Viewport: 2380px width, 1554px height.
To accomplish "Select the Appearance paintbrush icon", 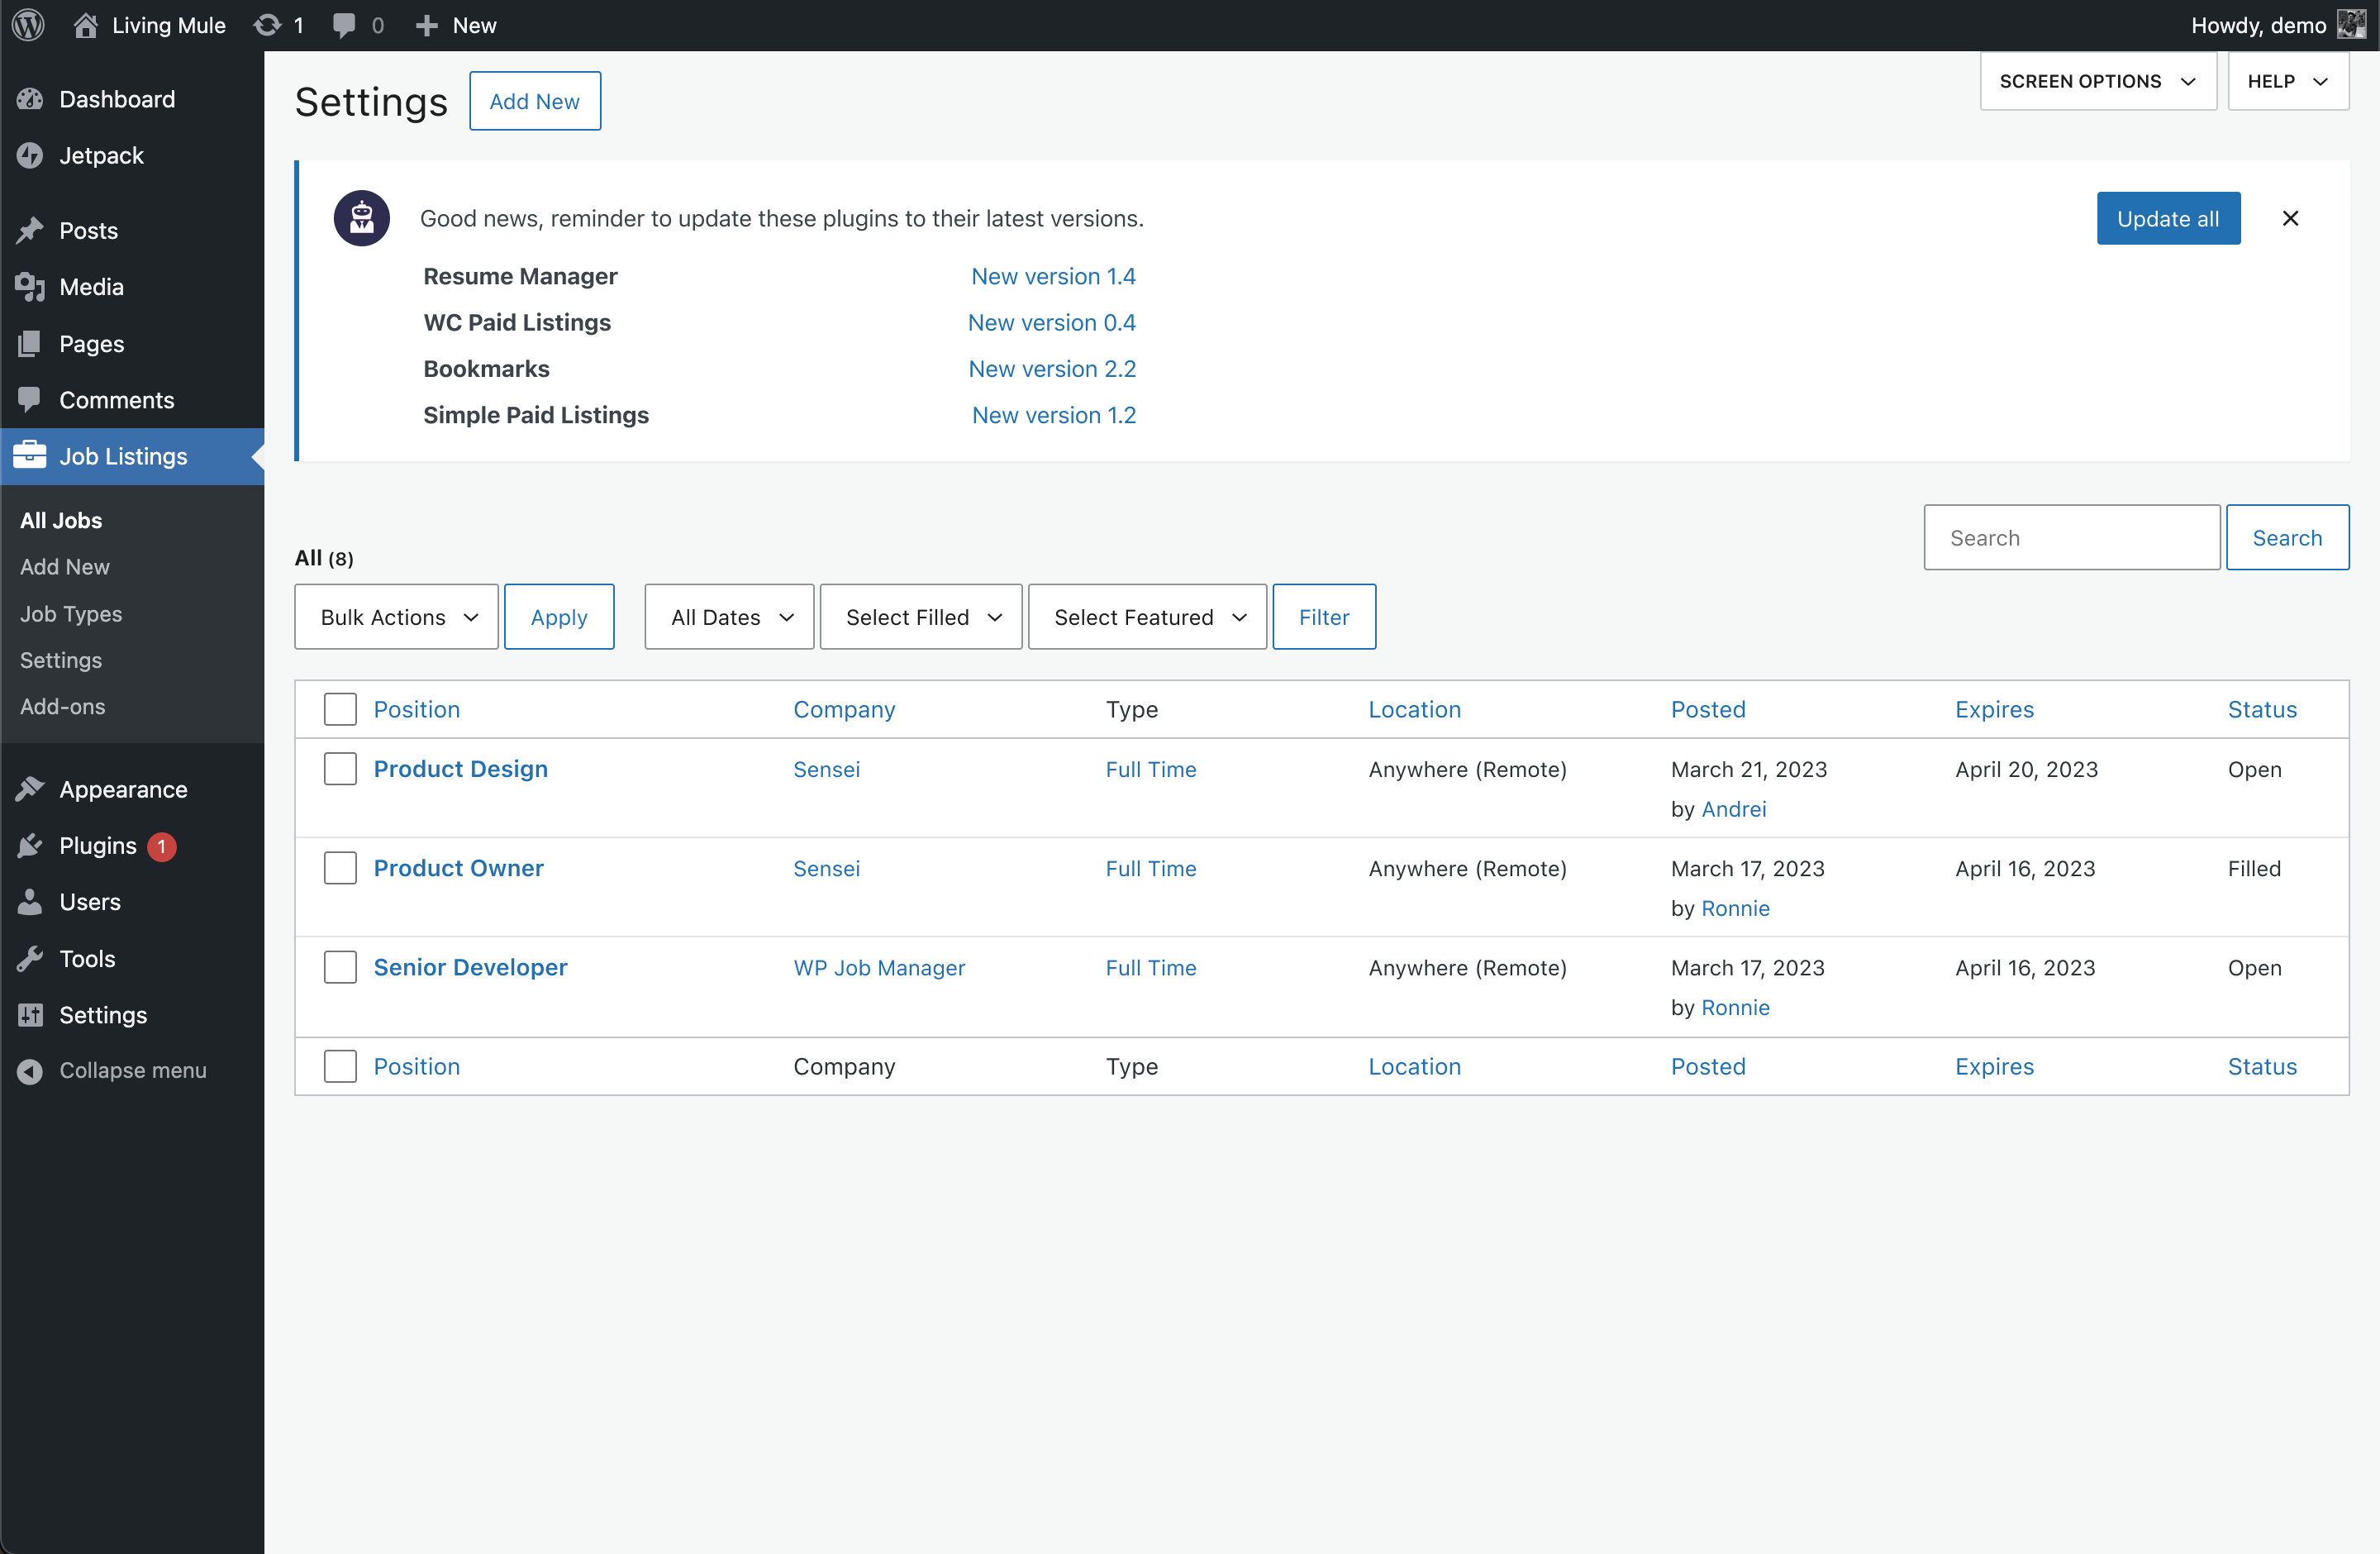I will click(x=31, y=788).
